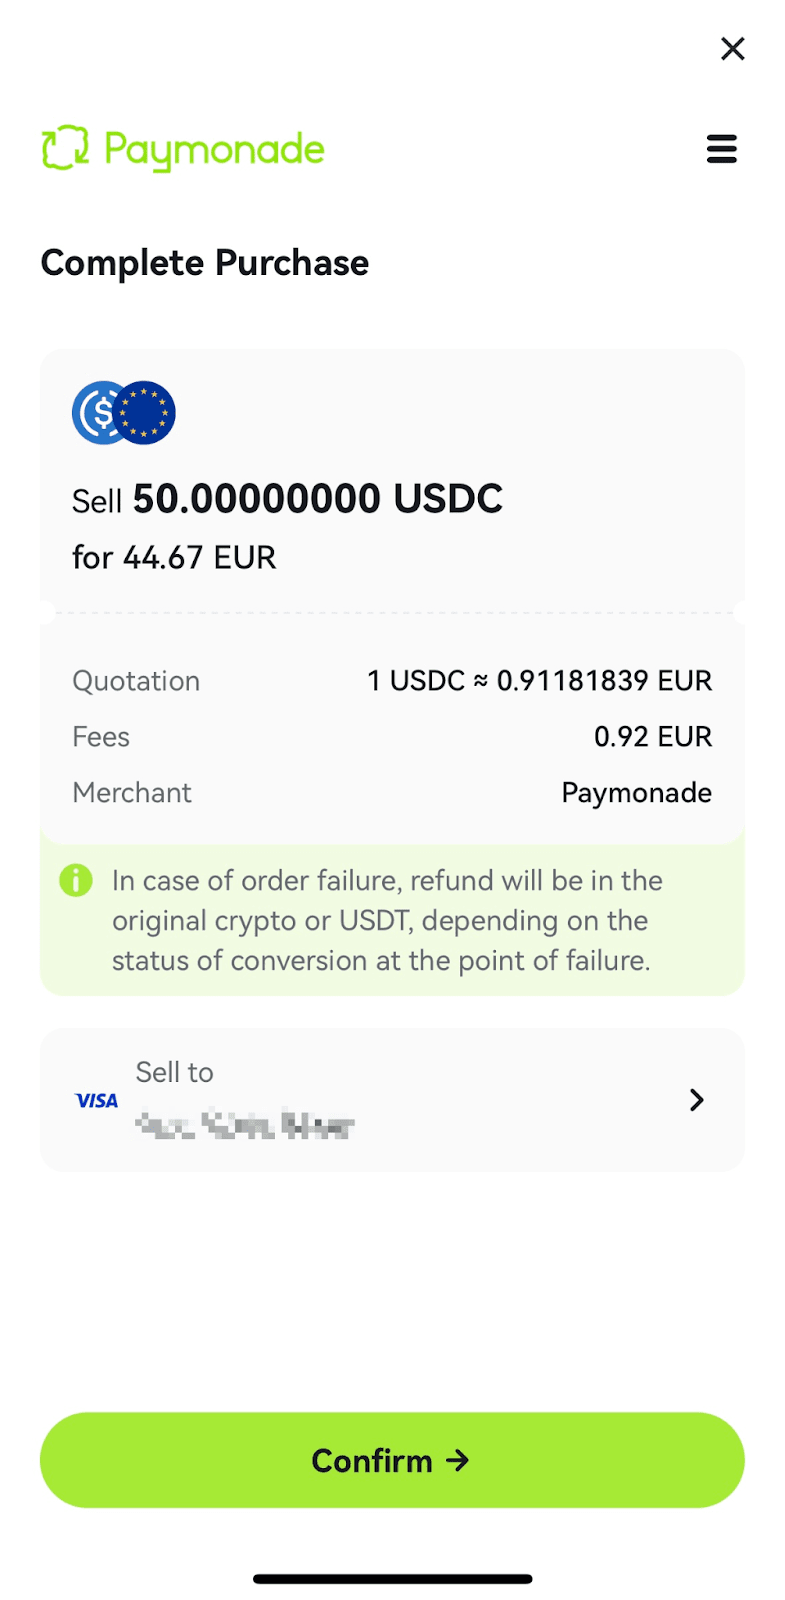The width and height of the screenshot is (785, 1600).
Task: Click the arrow on Confirm button
Action: pyautogui.click(x=458, y=1461)
